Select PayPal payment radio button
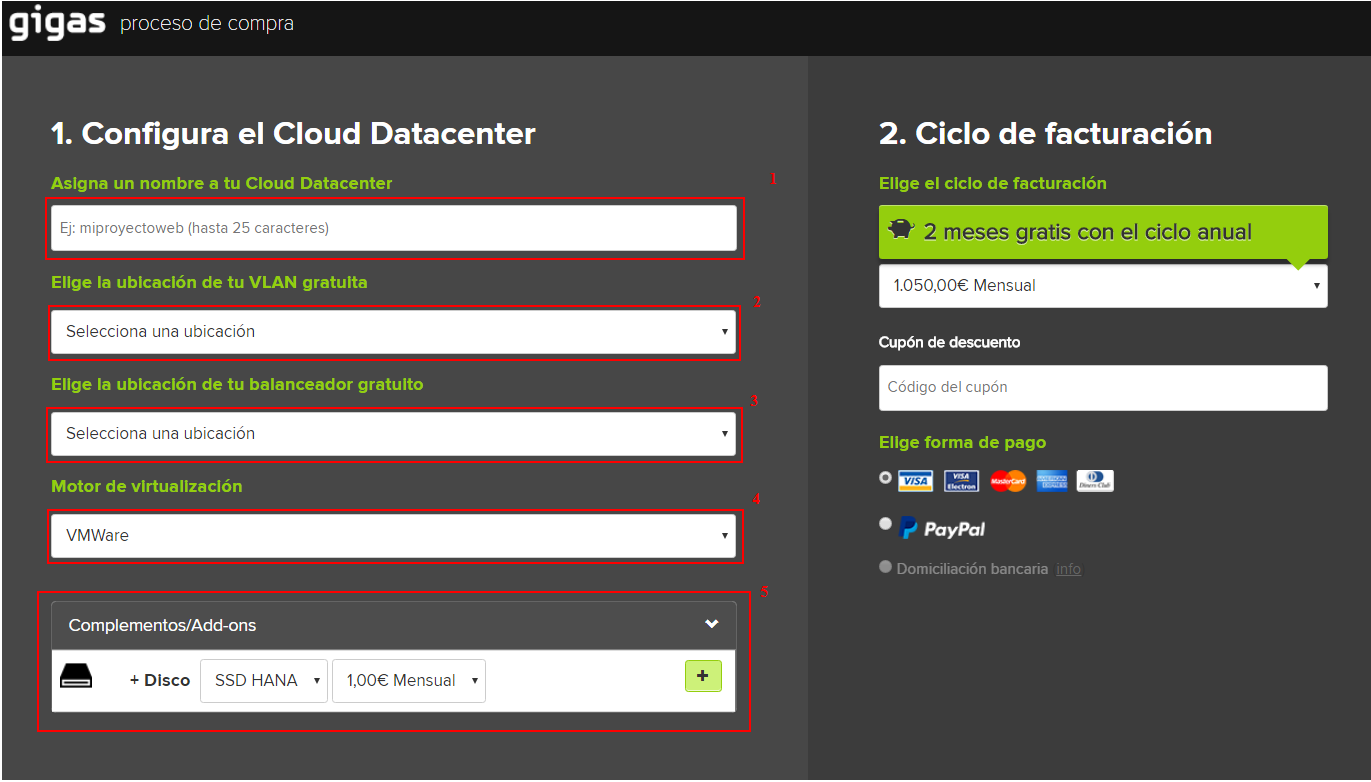Viewport: 1371px width, 782px height. (885, 523)
